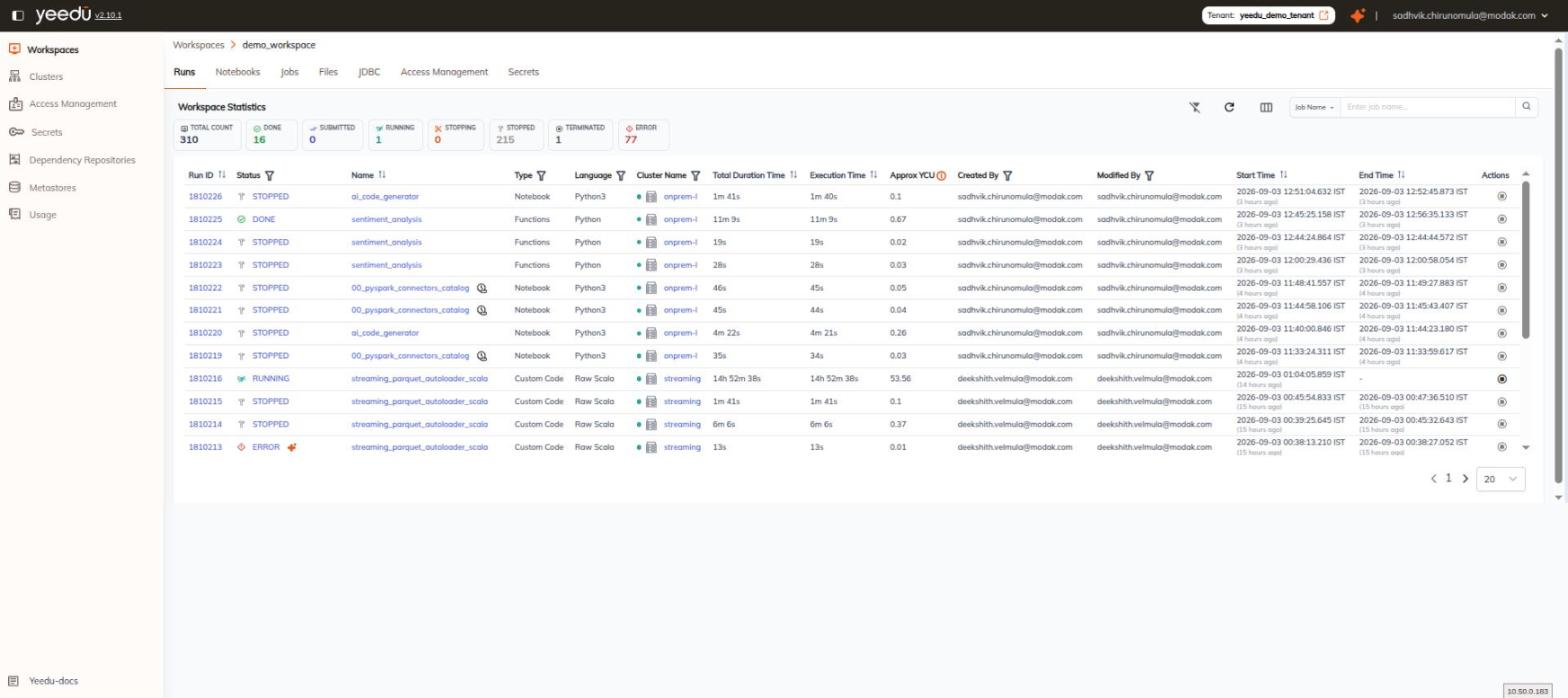Sort by End Time column
The width and height of the screenshot is (1568, 698).
tap(1401, 176)
